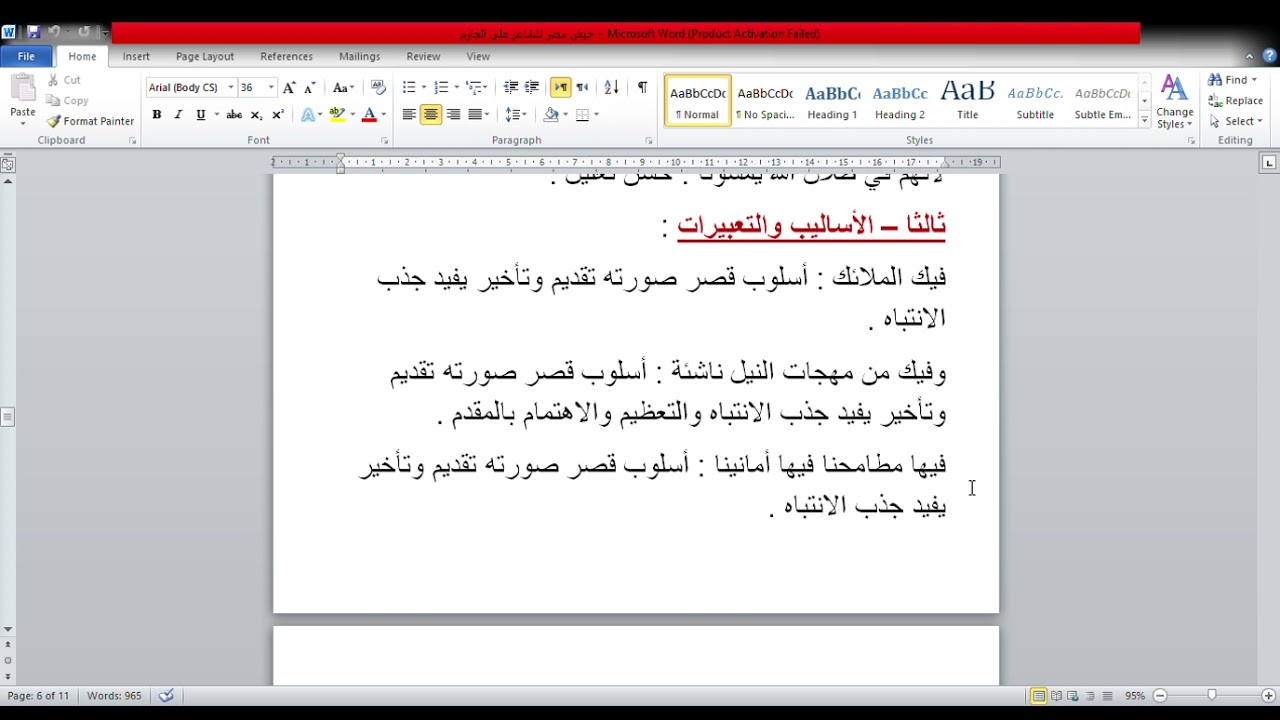Click the zoom slider handle

pyautogui.click(x=1212, y=696)
